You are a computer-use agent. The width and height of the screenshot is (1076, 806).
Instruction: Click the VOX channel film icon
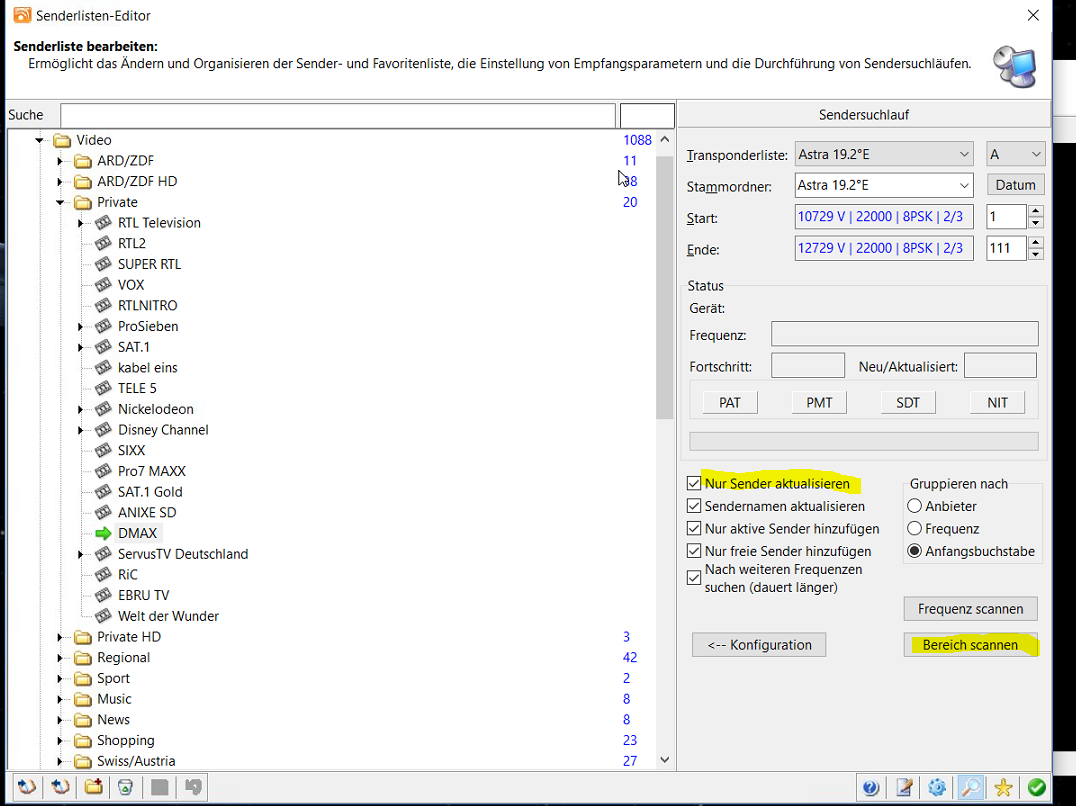point(103,285)
